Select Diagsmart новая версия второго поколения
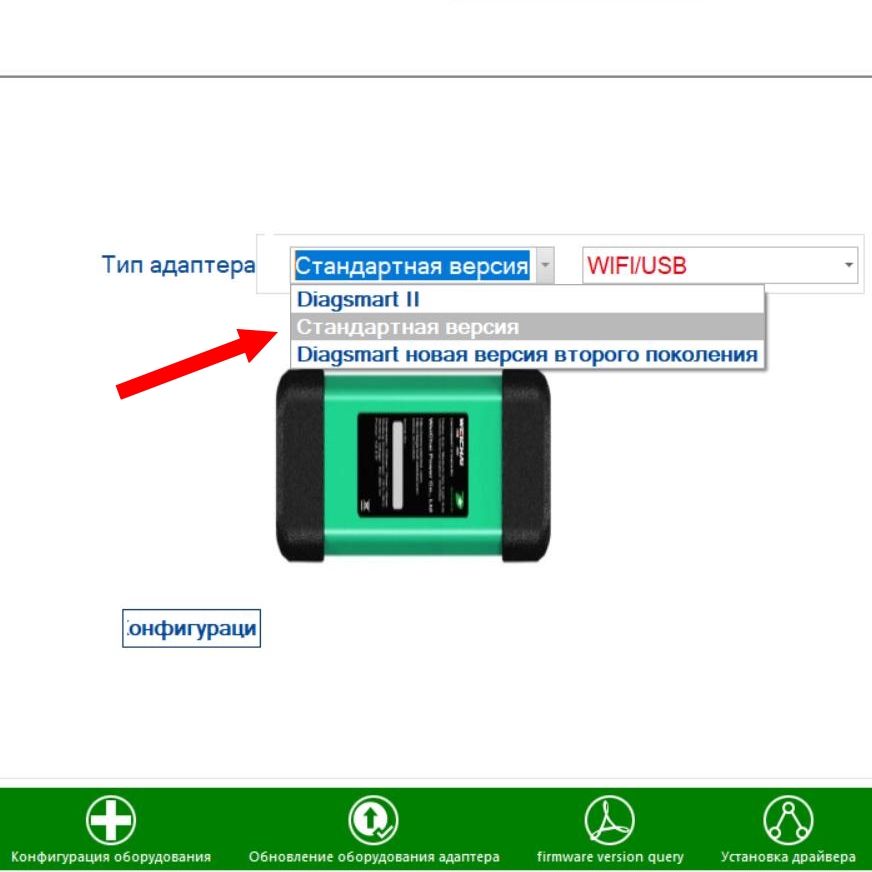 (x=527, y=354)
